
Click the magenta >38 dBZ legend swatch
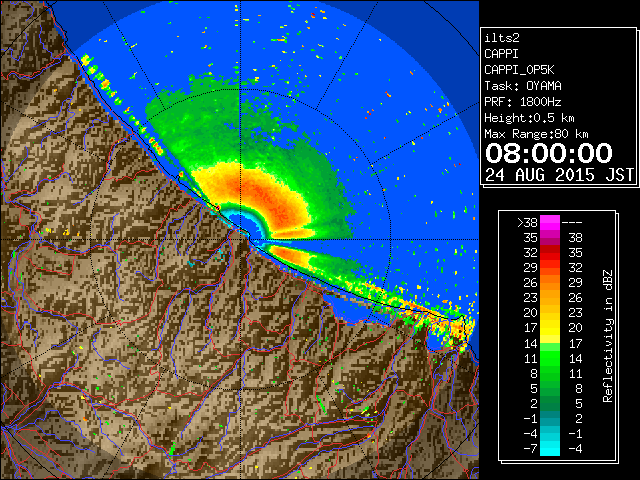tap(550, 223)
